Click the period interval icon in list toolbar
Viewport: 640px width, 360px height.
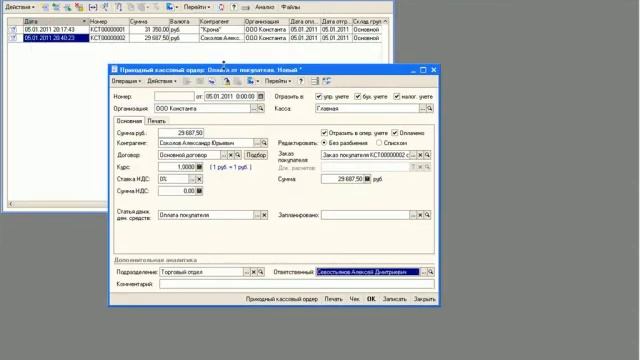pyautogui.click(x=93, y=7)
